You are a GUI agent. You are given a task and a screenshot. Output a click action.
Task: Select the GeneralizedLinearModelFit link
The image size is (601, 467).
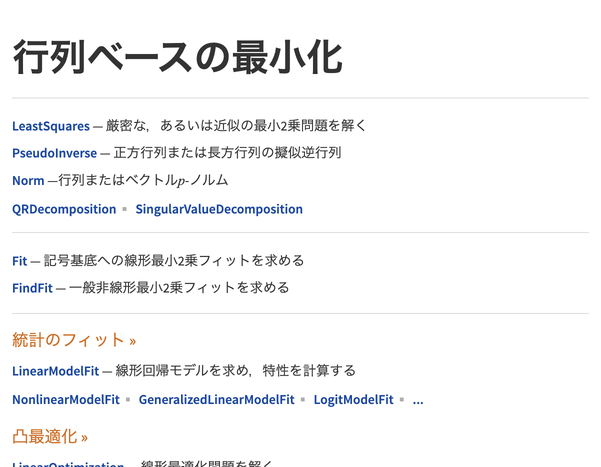point(216,399)
